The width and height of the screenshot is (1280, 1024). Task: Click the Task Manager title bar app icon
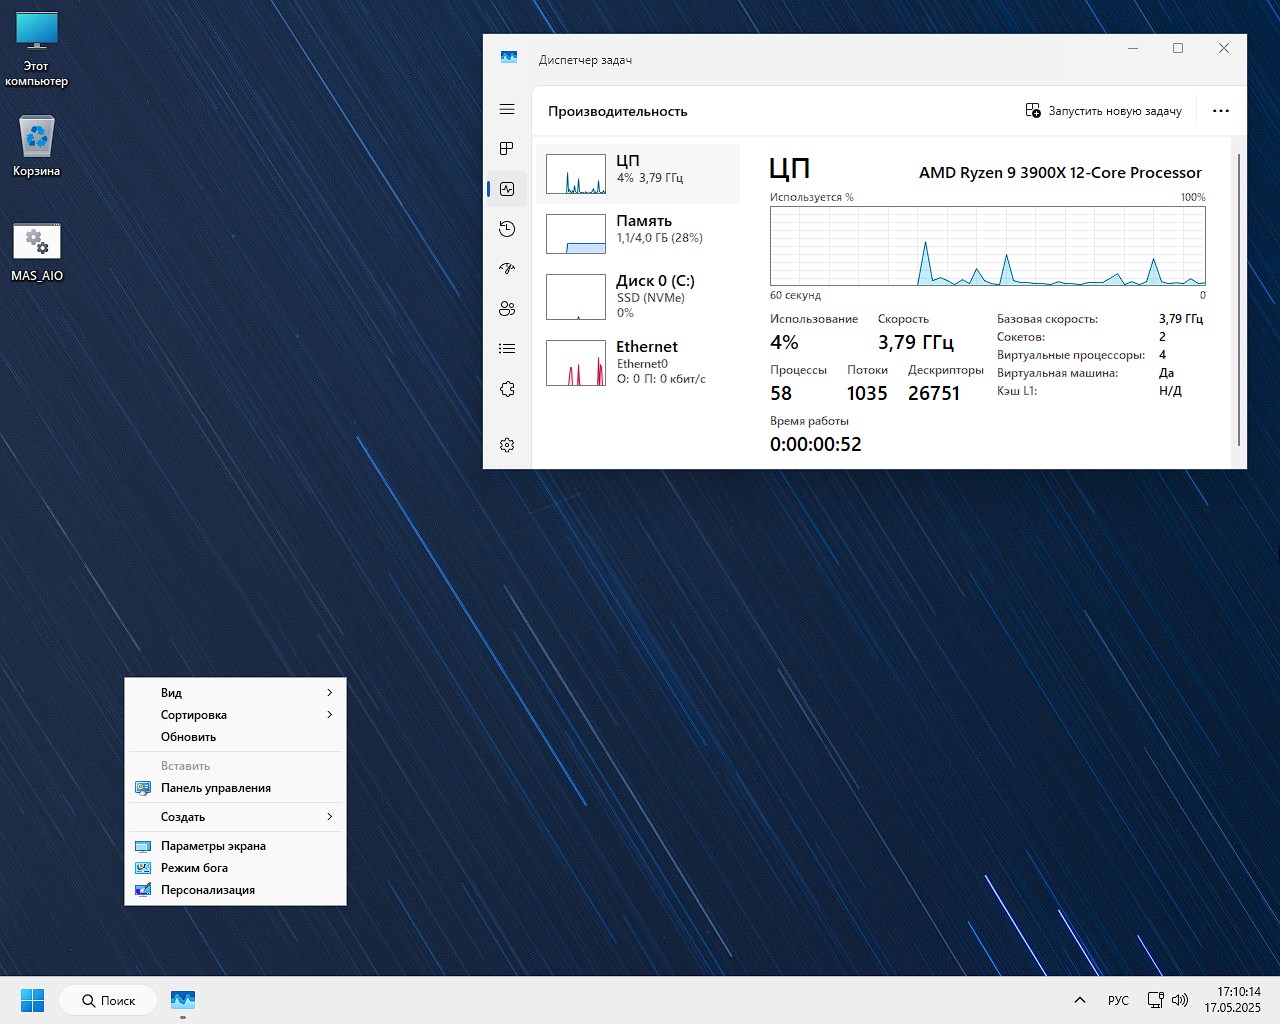(509, 59)
